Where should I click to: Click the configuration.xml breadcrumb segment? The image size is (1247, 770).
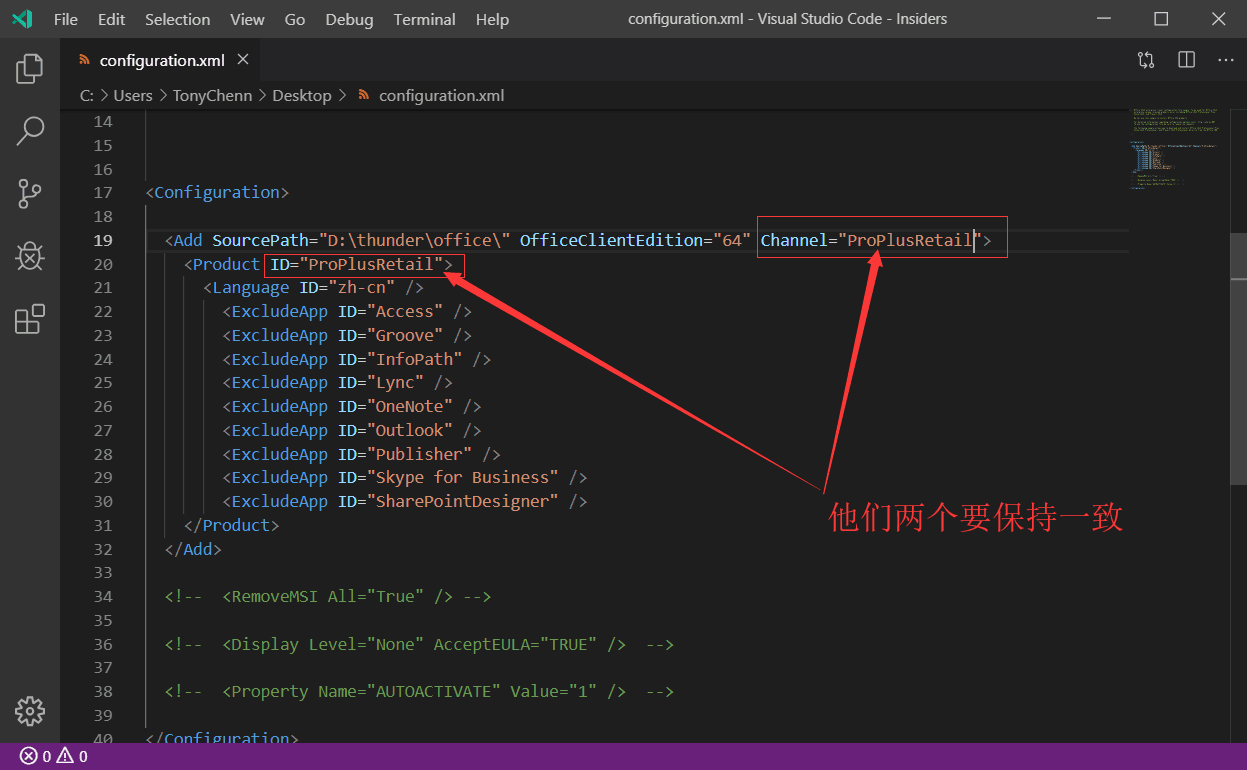click(441, 96)
